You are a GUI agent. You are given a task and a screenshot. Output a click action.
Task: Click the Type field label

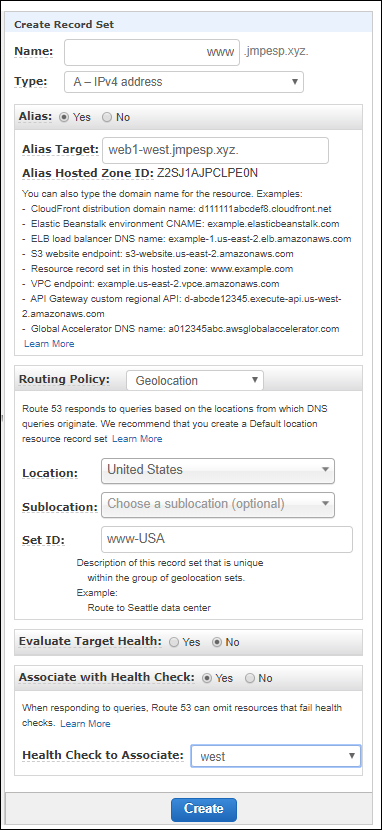(30, 82)
